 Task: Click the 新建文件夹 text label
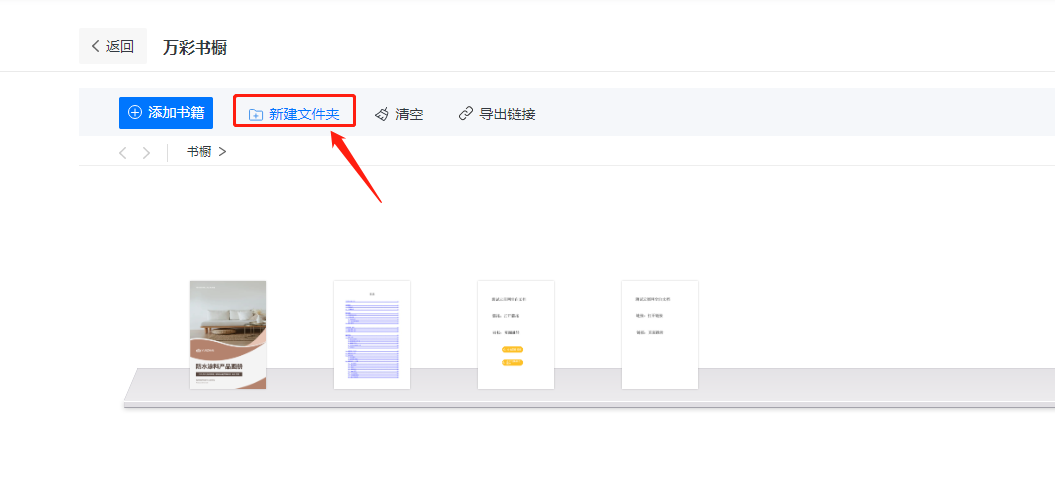[304, 114]
